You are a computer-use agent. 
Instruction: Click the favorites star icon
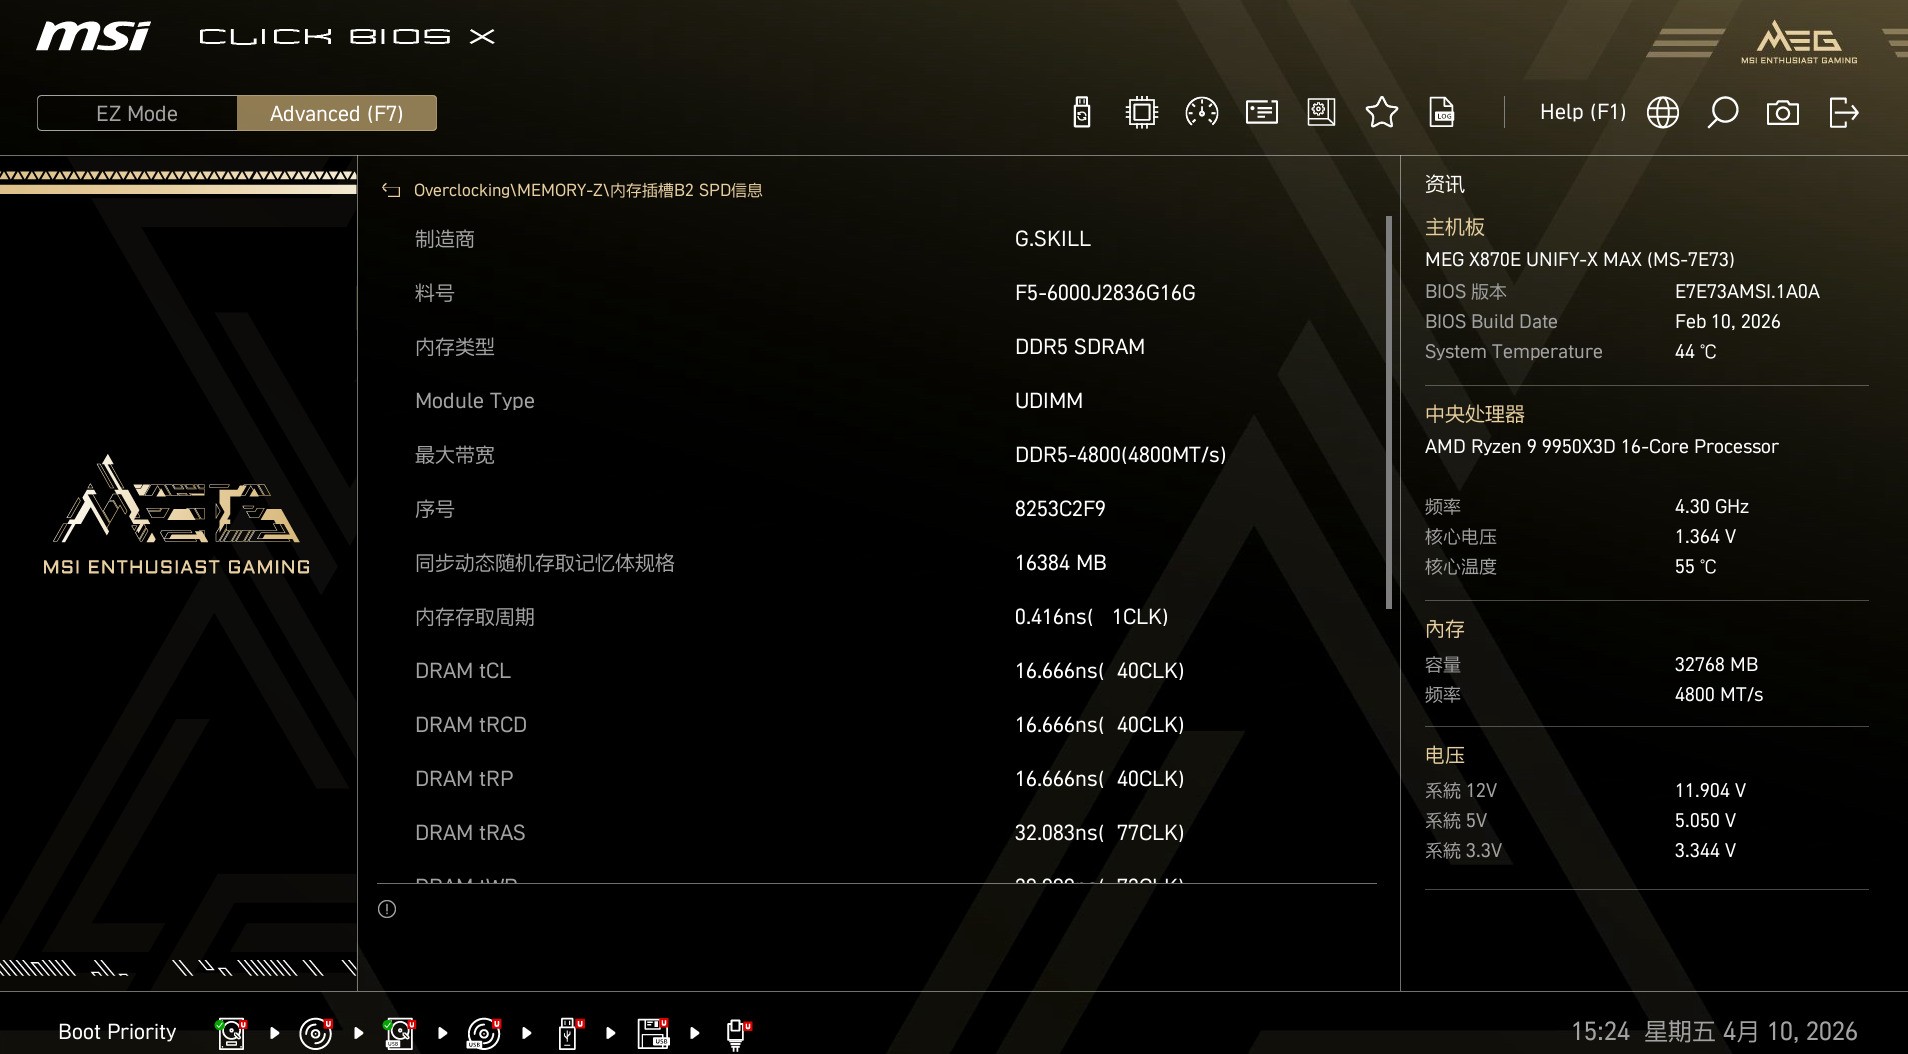(x=1382, y=112)
